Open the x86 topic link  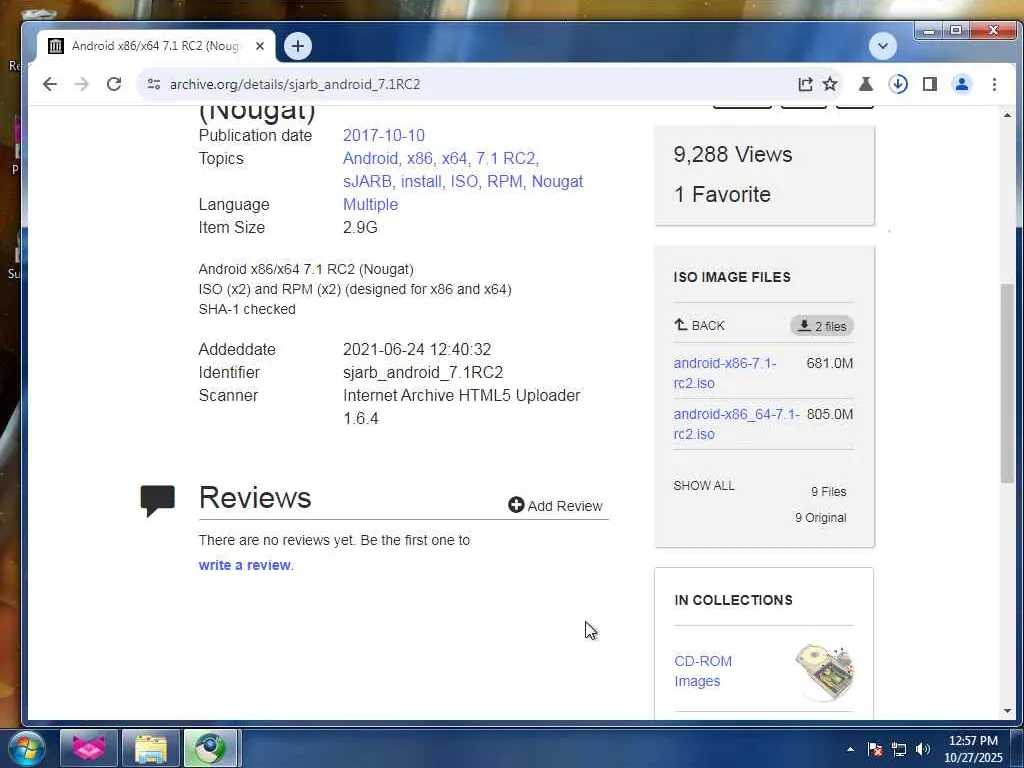click(x=419, y=158)
